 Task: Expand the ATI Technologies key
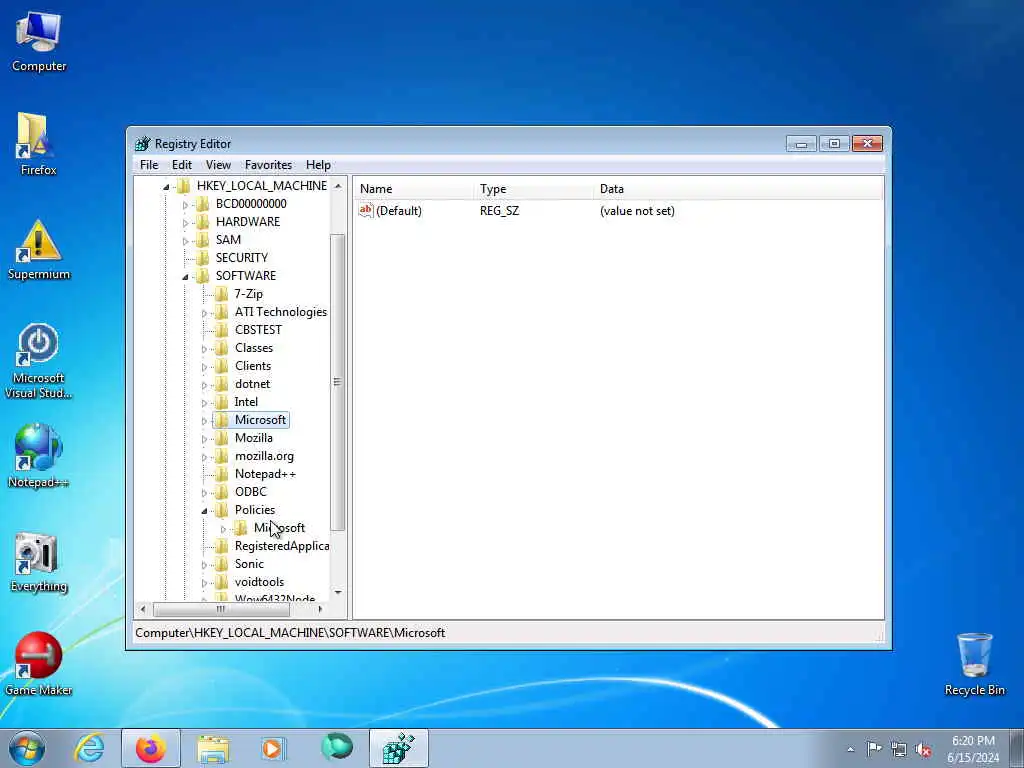[x=204, y=313]
